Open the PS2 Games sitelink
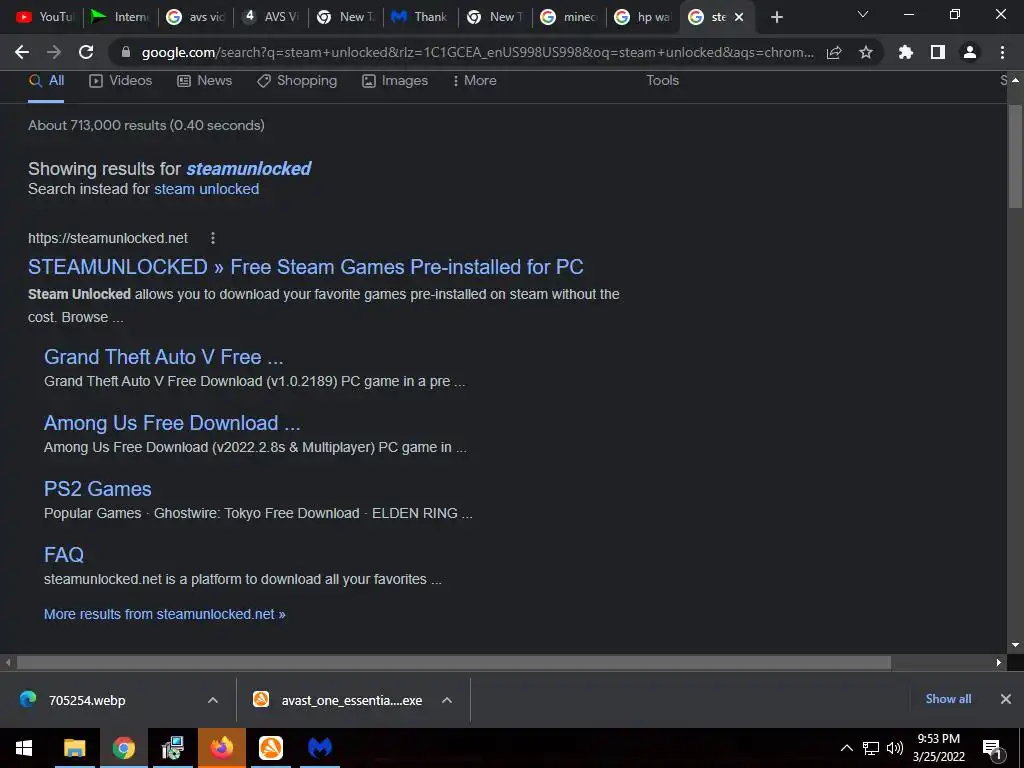1024x768 pixels. pos(97,488)
